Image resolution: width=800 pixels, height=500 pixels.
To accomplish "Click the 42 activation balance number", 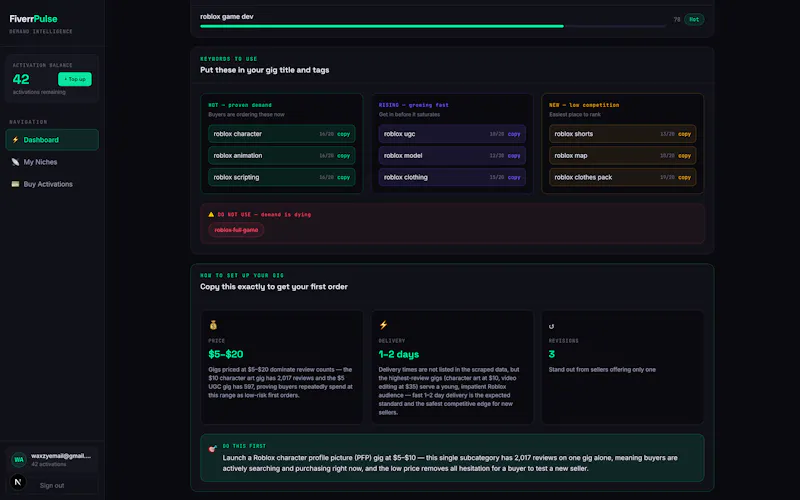I will 21,79.
